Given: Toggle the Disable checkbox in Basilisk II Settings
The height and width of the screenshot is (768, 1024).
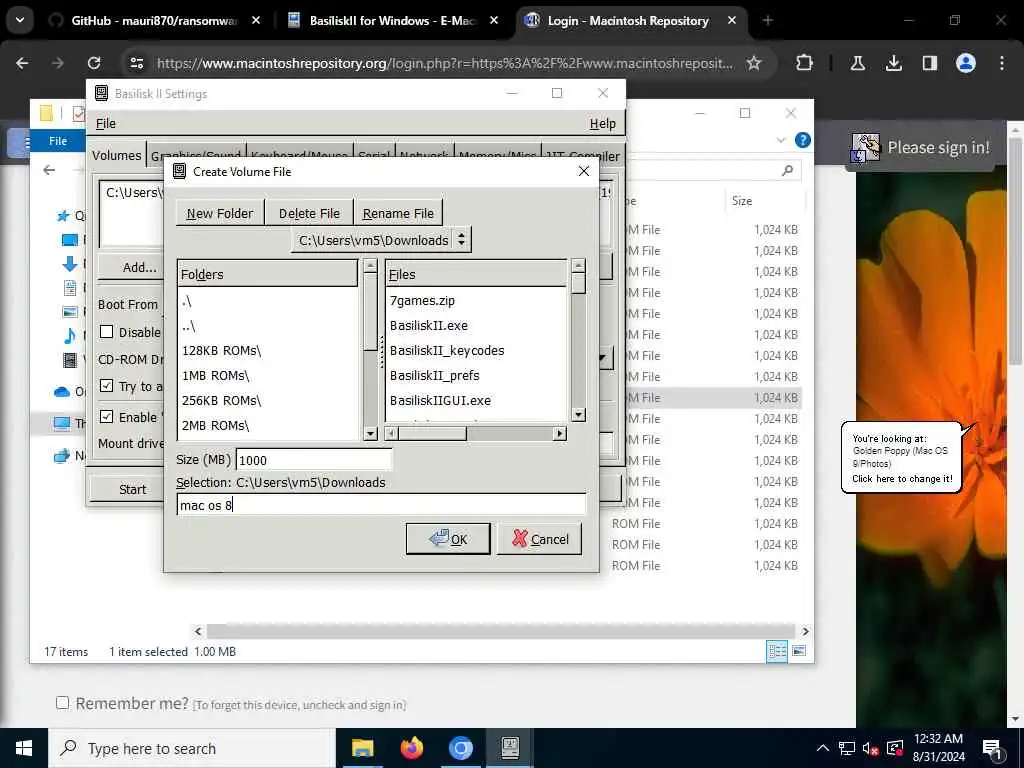Looking at the screenshot, I should tap(106, 332).
